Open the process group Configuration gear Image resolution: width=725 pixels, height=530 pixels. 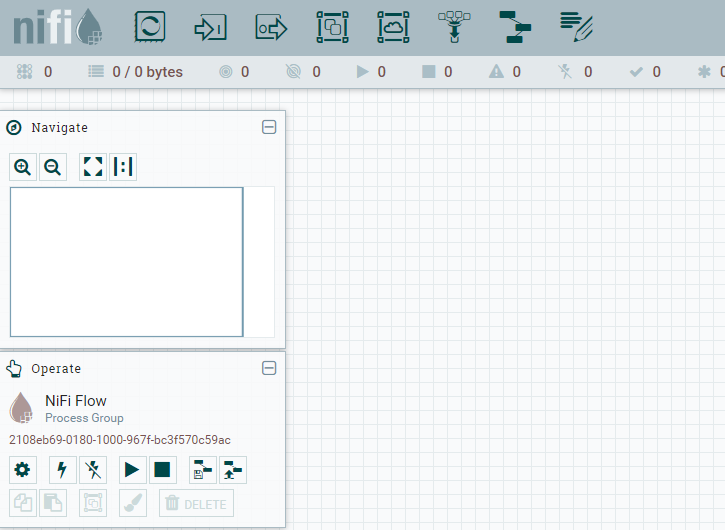23,469
